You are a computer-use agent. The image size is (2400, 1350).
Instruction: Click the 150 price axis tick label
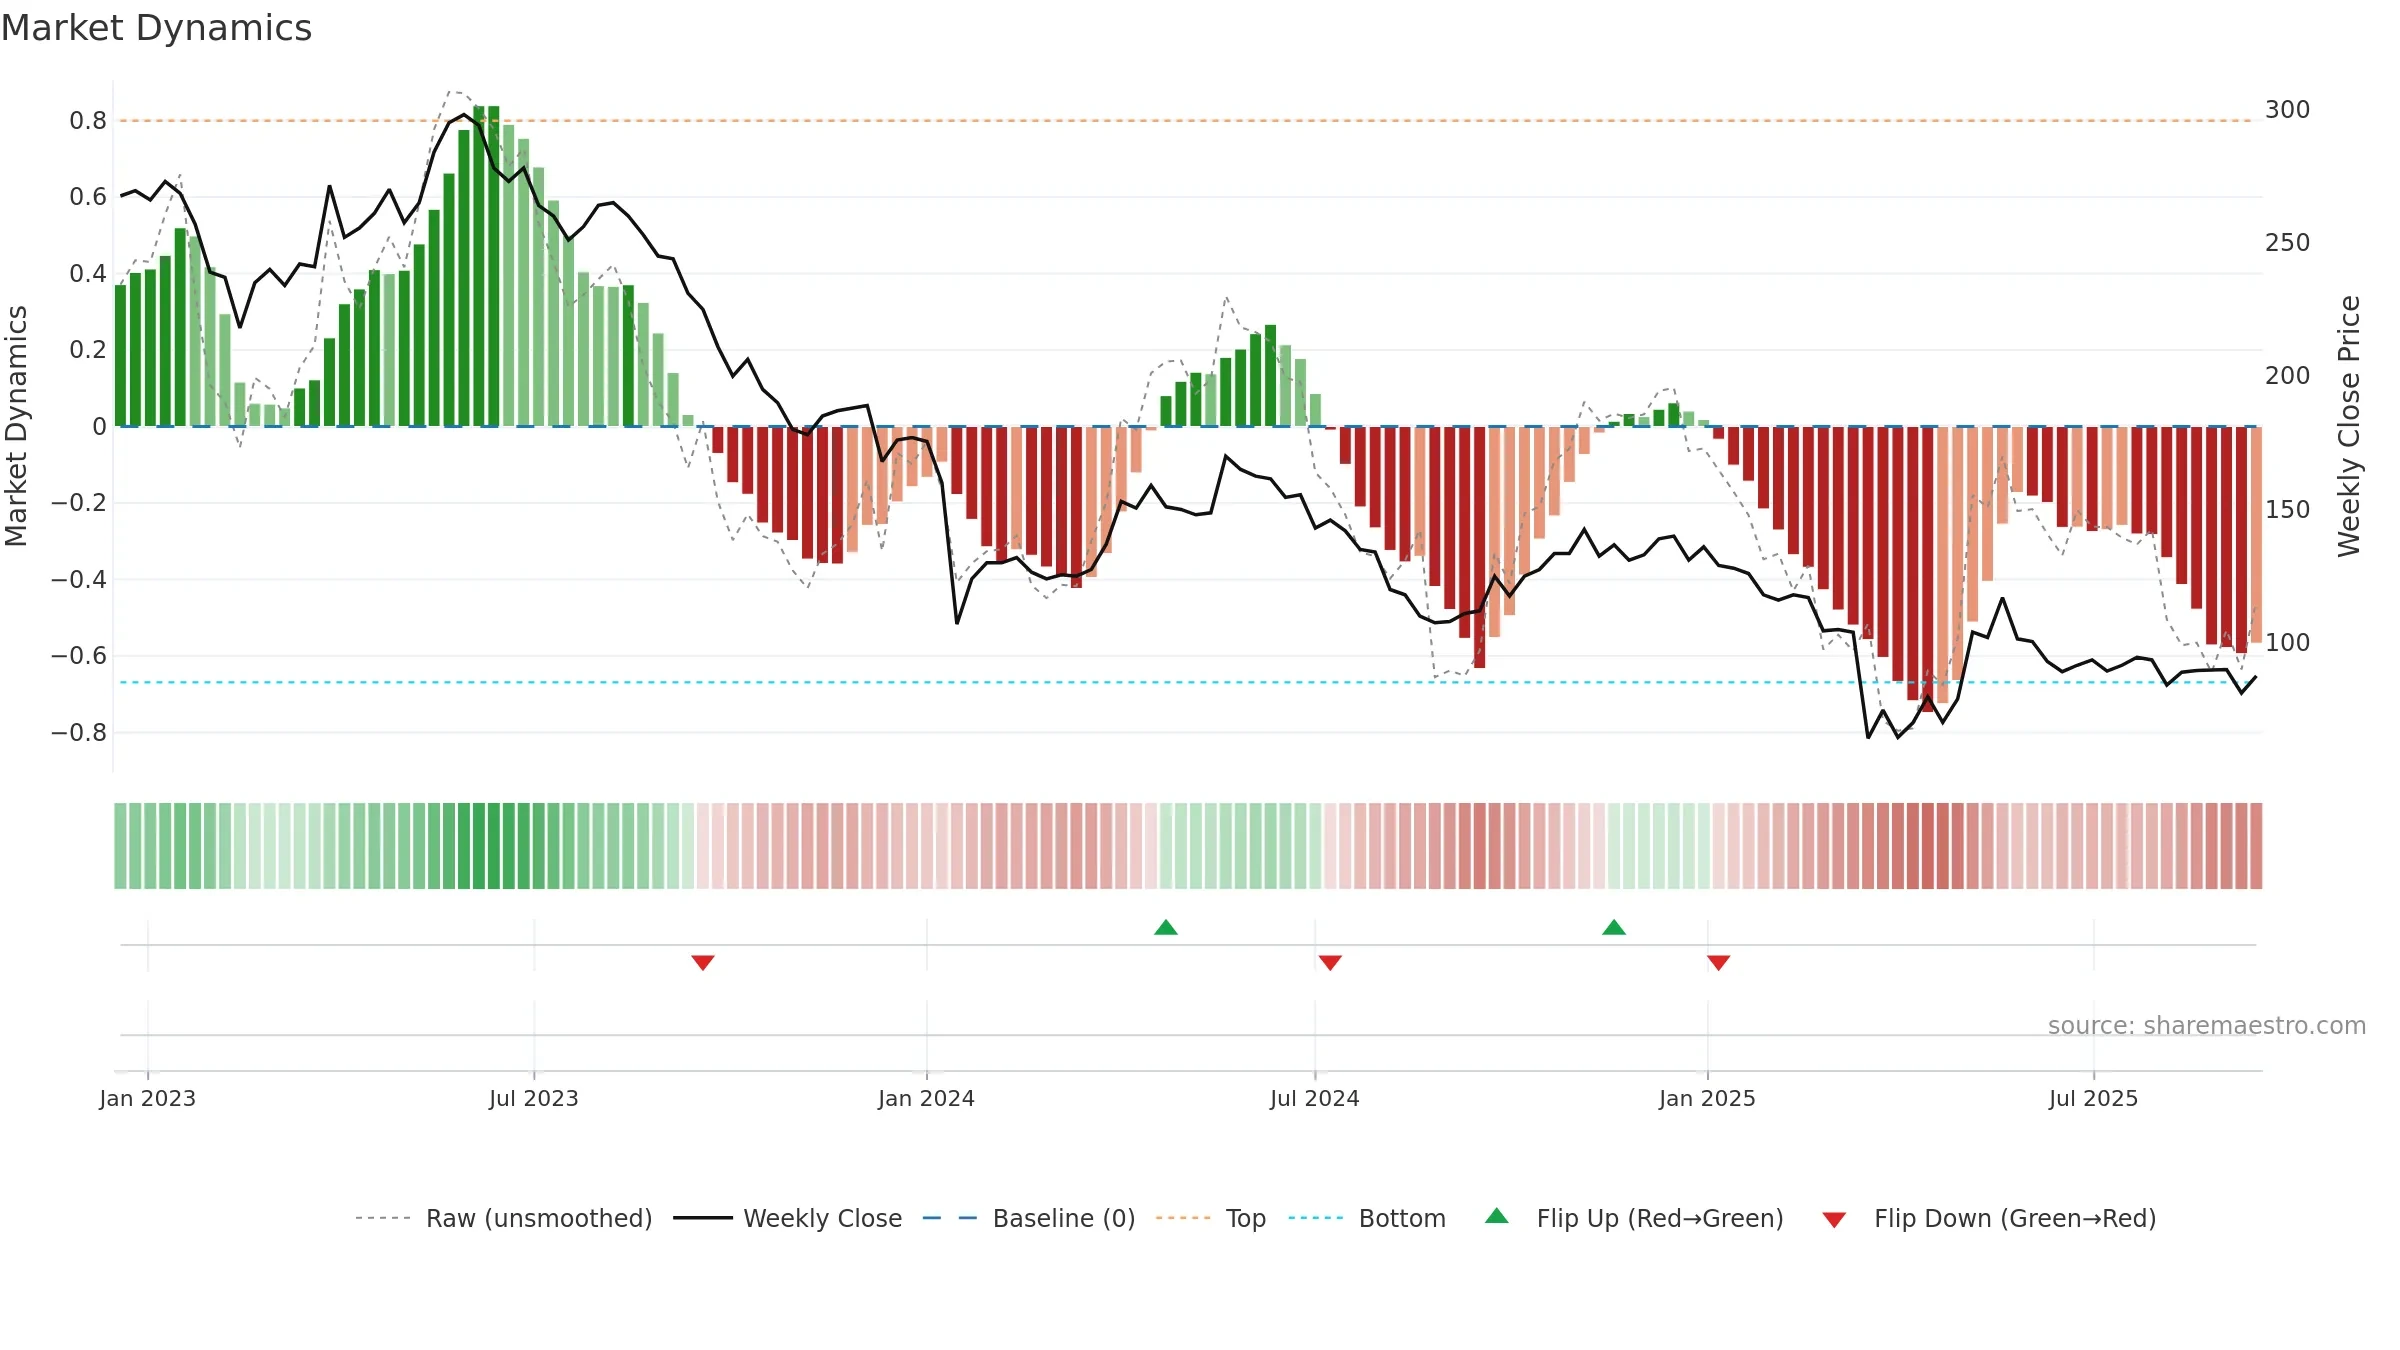(x=2288, y=510)
